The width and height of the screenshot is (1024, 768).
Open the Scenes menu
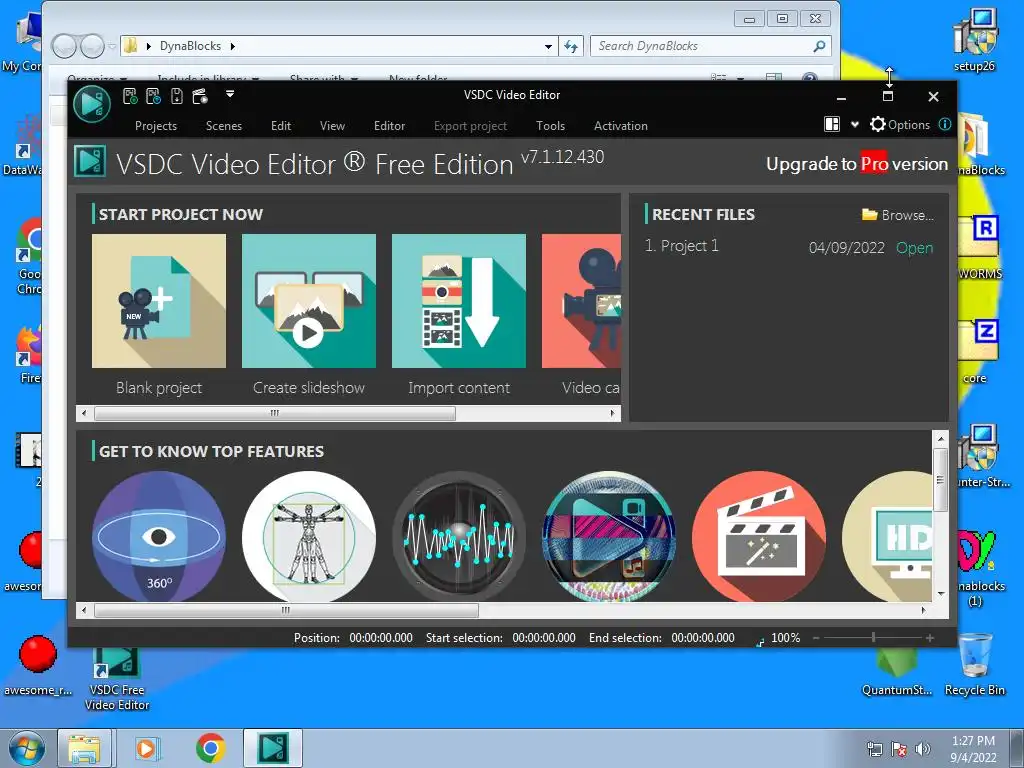click(x=224, y=126)
